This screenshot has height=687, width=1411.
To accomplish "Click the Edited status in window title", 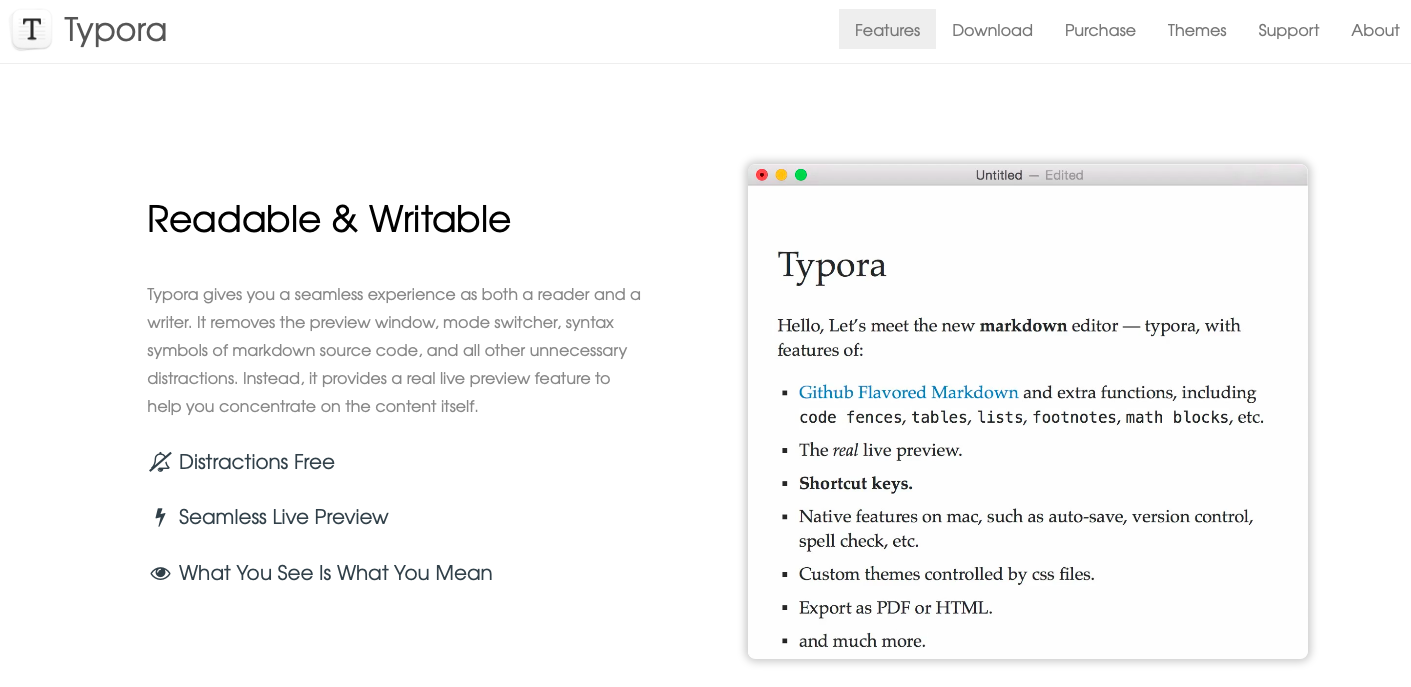I will pos(1064,175).
